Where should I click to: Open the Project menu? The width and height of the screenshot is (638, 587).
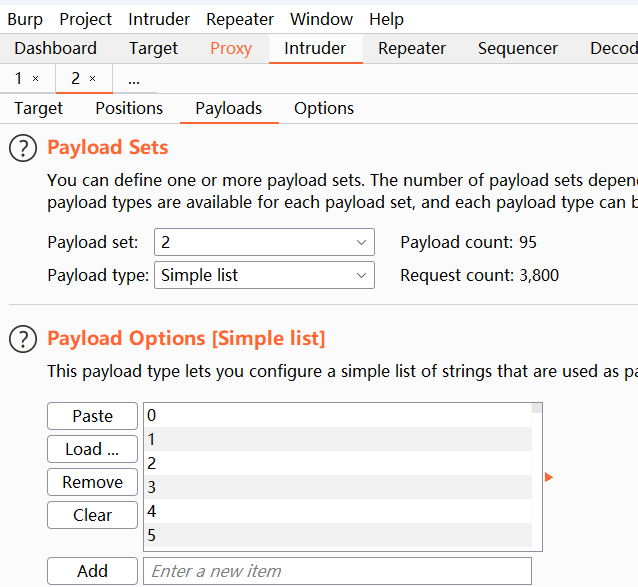pos(86,19)
